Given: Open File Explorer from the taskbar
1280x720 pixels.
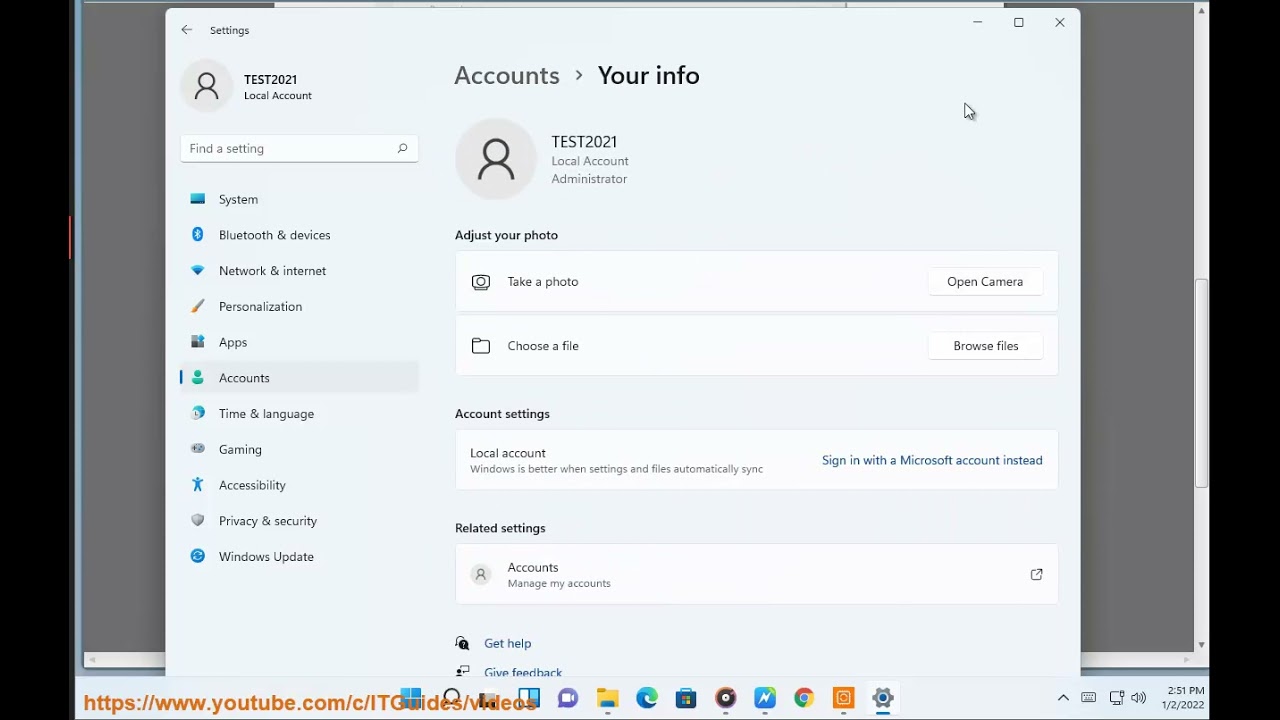Looking at the screenshot, I should point(607,698).
